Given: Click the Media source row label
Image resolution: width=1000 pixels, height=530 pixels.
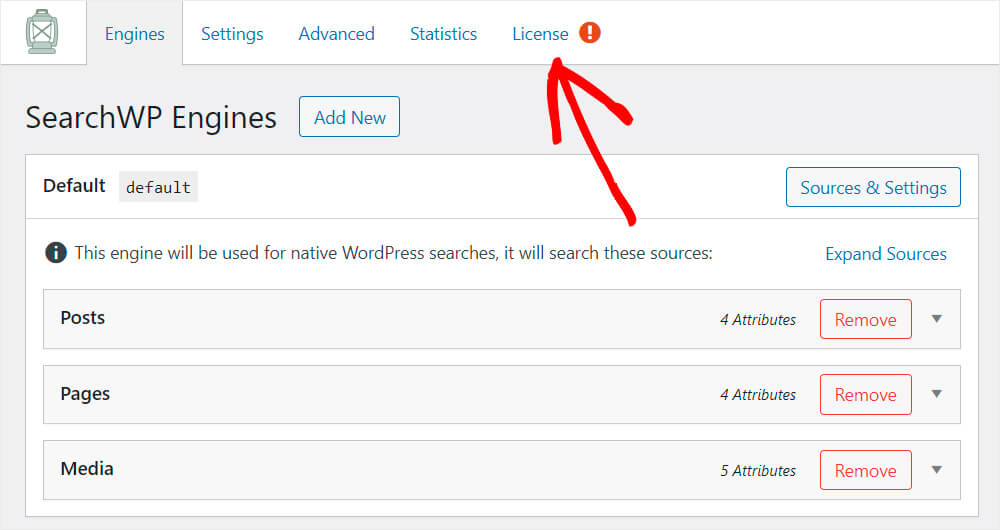Looking at the screenshot, I should pyautogui.click(x=87, y=469).
